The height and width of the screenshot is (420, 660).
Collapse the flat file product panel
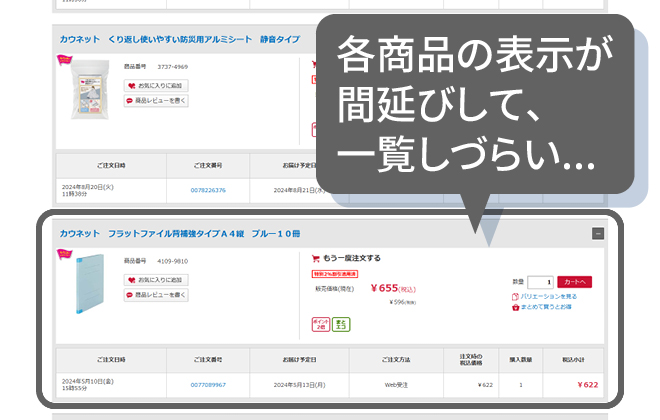pos(598,233)
